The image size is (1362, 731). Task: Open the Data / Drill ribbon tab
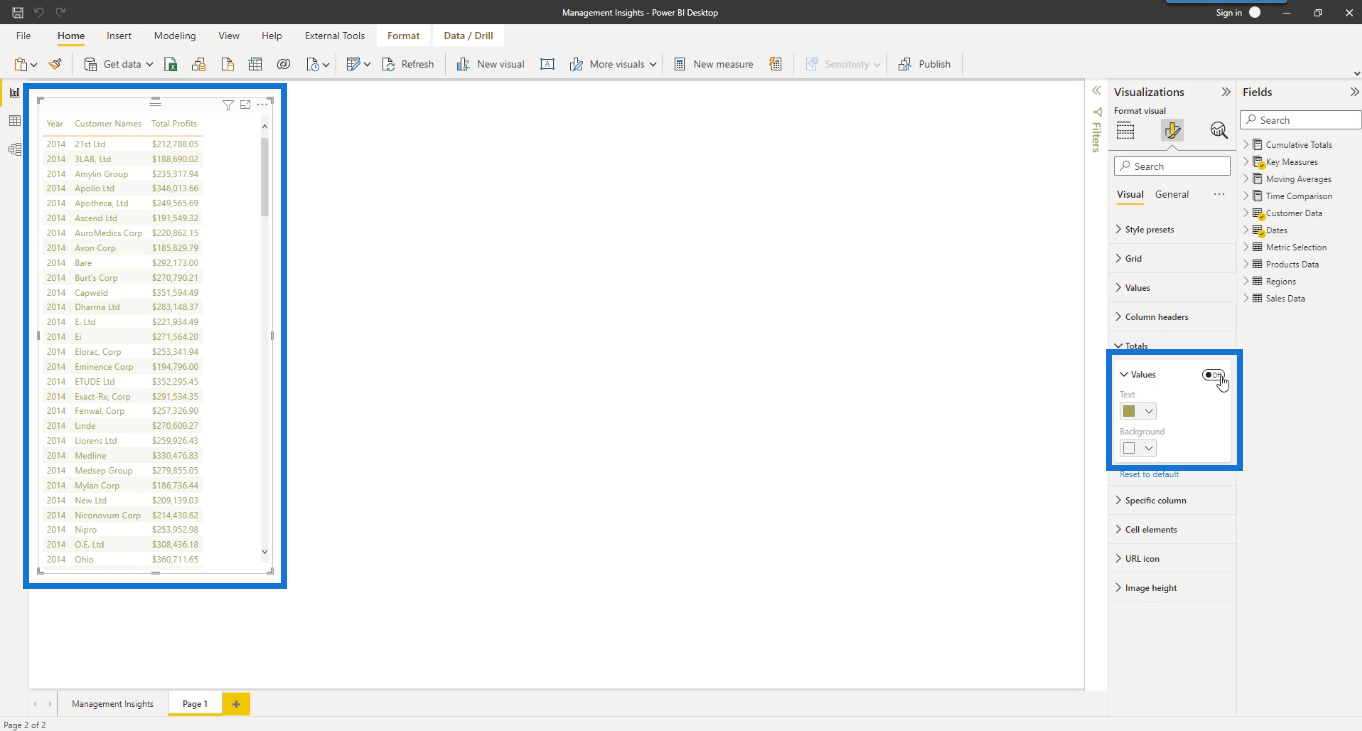pyautogui.click(x=468, y=36)
